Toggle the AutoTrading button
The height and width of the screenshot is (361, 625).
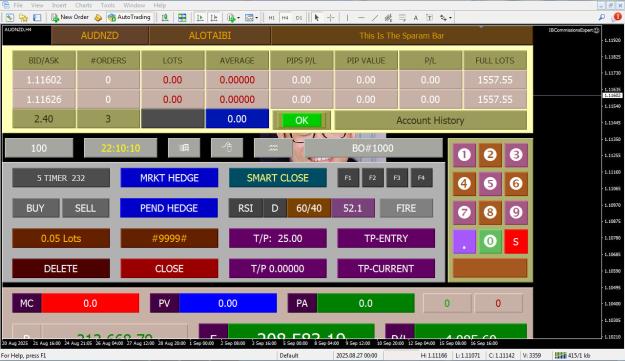(129, 18)
